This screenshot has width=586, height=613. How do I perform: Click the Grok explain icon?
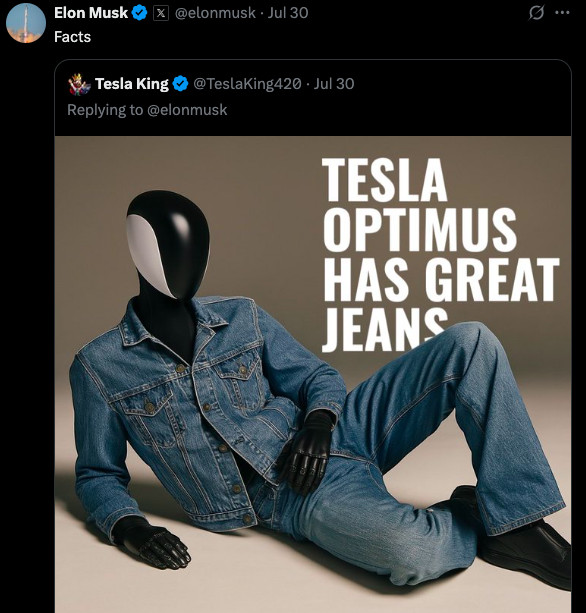536,13
